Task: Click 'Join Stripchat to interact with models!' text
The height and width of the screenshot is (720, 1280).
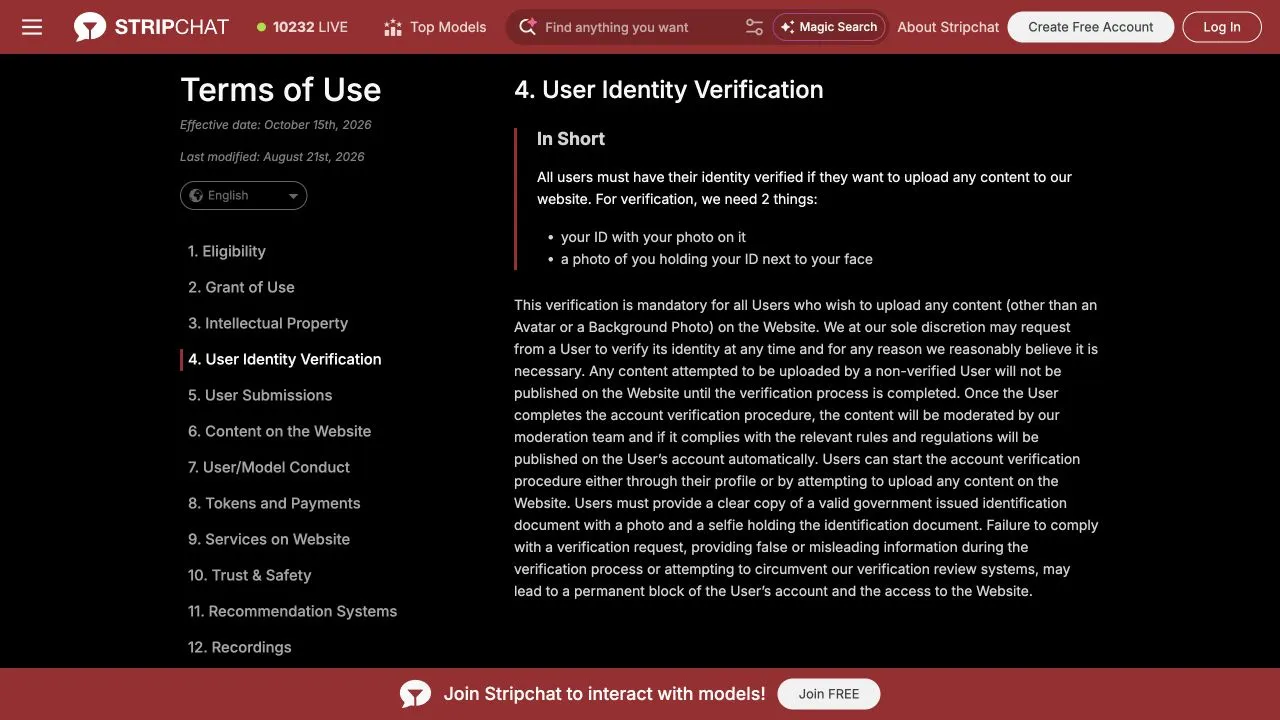Action: pos(604,694)
